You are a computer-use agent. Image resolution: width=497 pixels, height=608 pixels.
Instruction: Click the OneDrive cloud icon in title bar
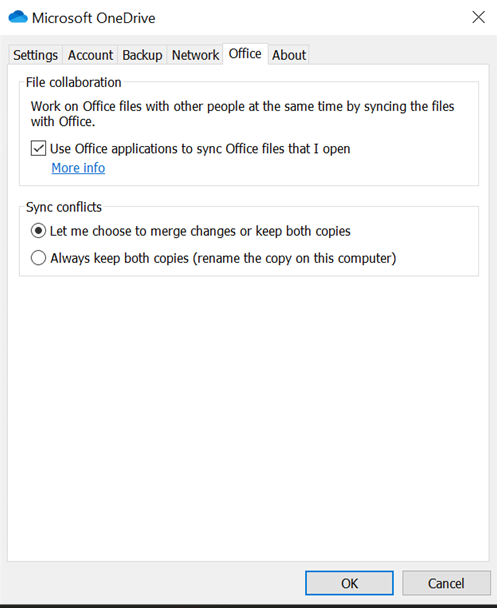[x=18, y=17]
